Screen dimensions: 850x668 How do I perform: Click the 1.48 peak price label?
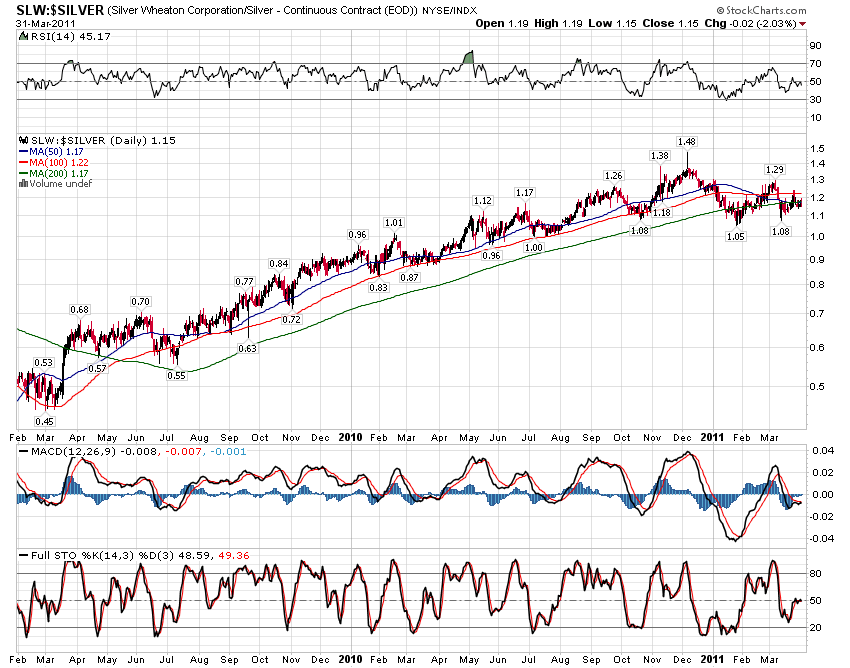(686, 142)
